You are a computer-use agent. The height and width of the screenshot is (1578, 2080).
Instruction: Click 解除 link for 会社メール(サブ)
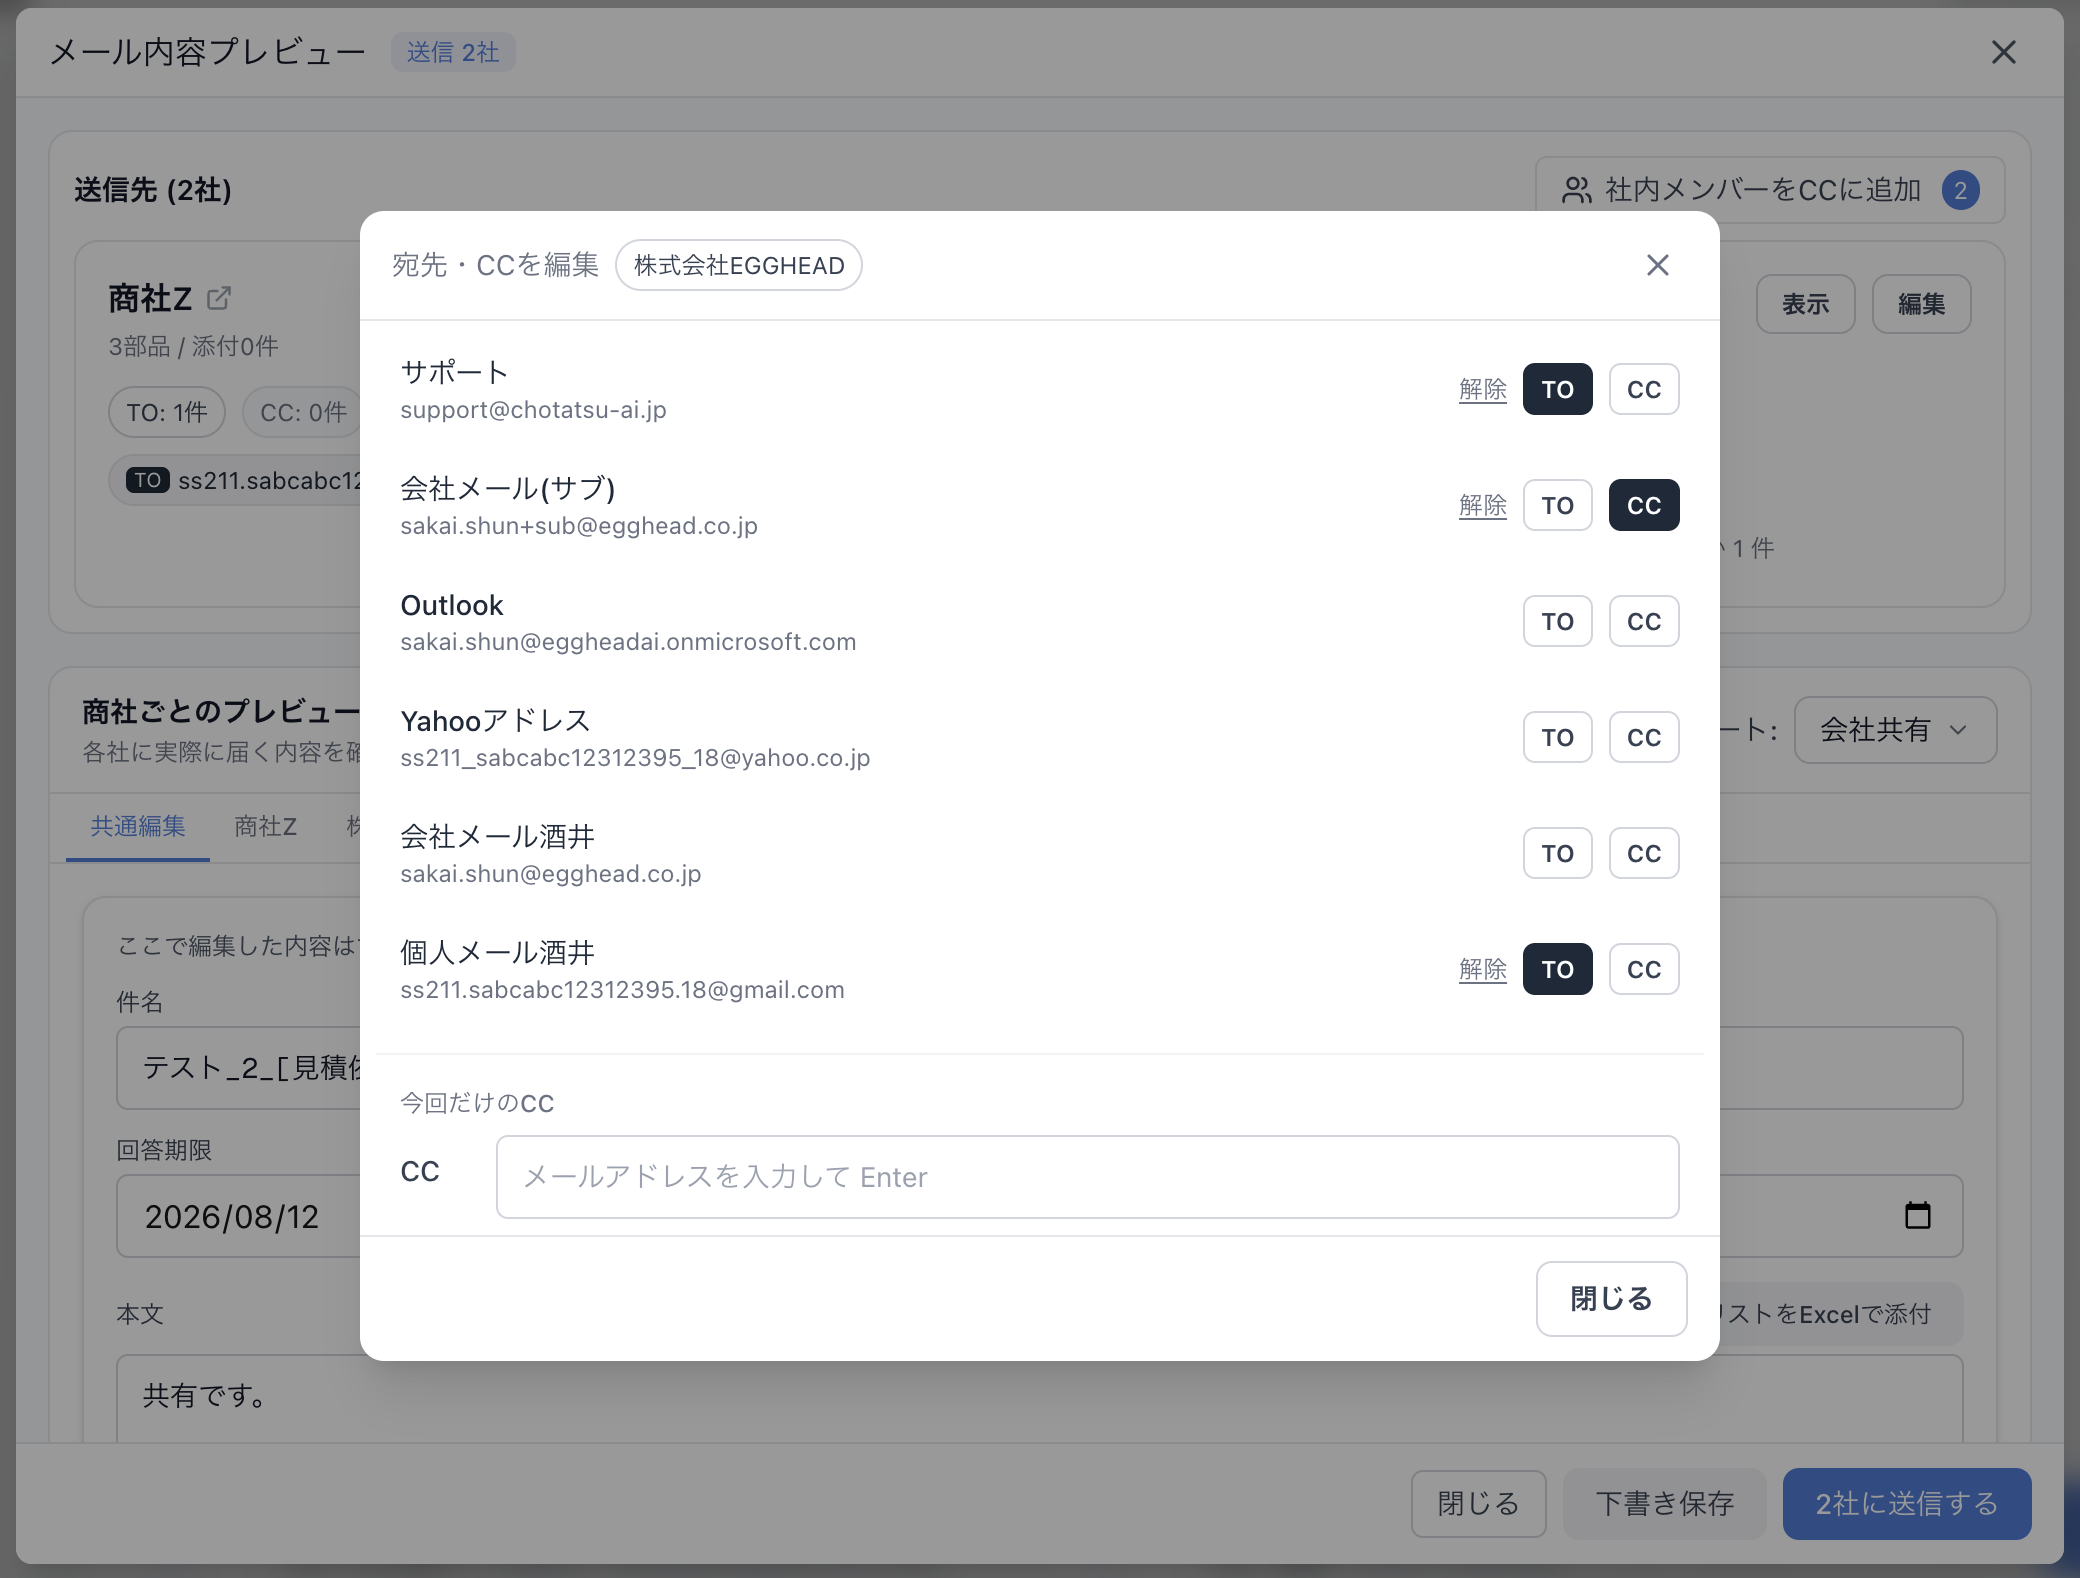click(x=1482, y=505)
